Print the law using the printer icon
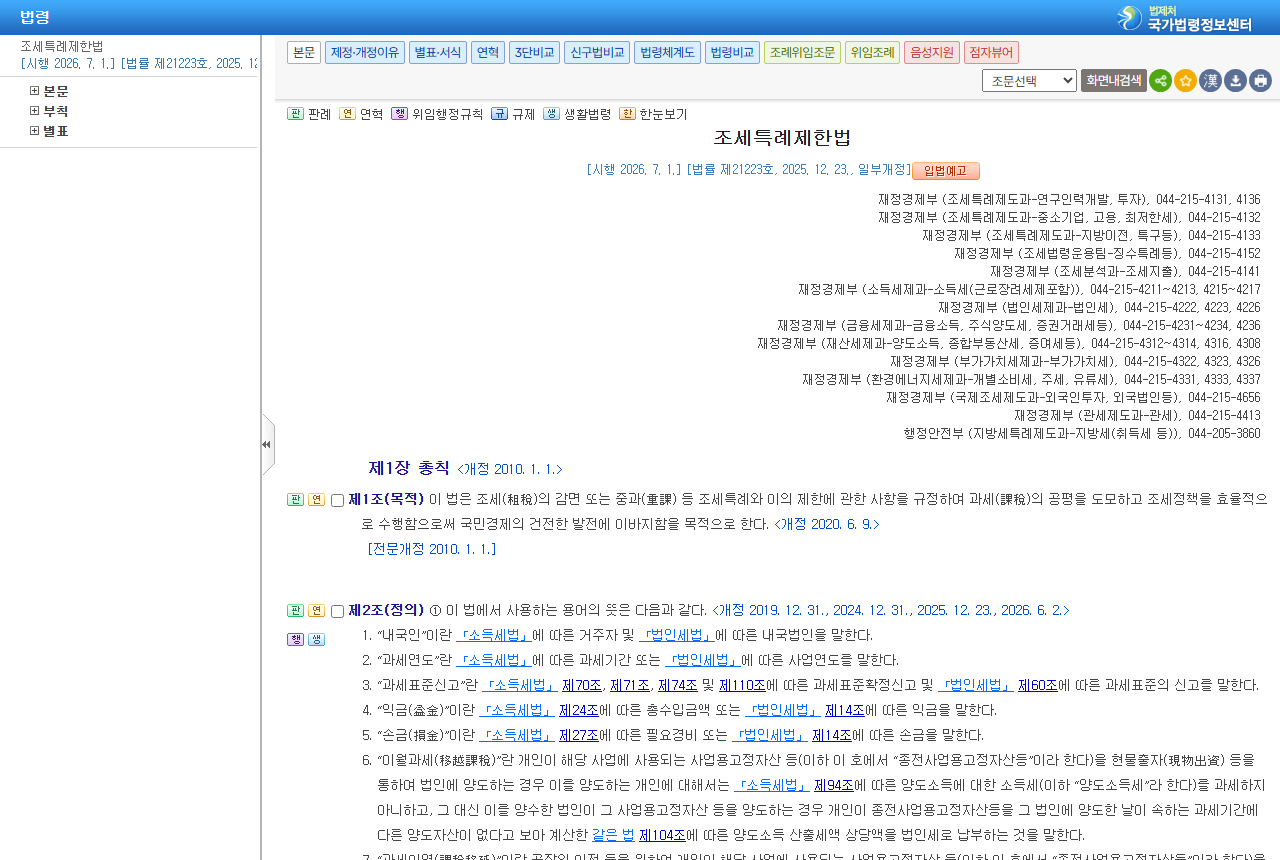 (x=1260, y=81)
